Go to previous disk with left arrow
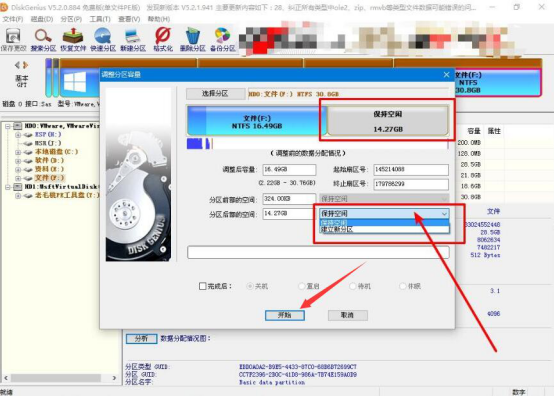Image resolution: width=554 pixels, height=396 pixels. [x=17, y=65]
